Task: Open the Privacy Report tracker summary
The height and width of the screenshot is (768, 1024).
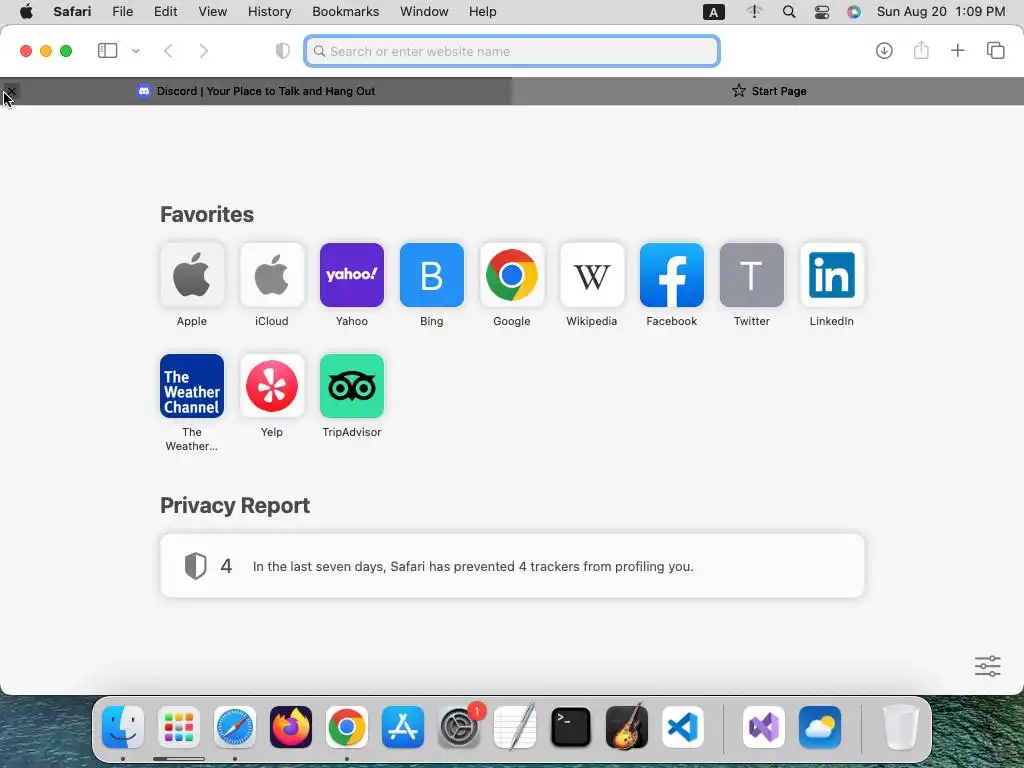Action: (512, 566)
